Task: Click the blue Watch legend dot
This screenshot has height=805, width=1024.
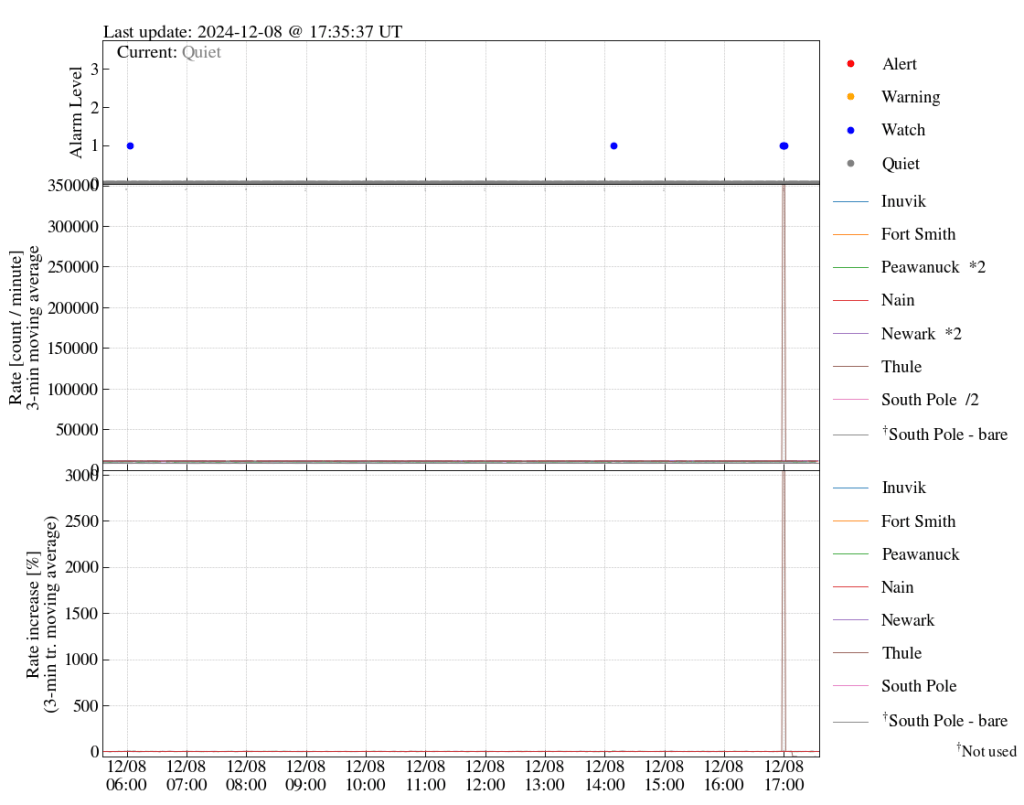Action: pos(850,130)
